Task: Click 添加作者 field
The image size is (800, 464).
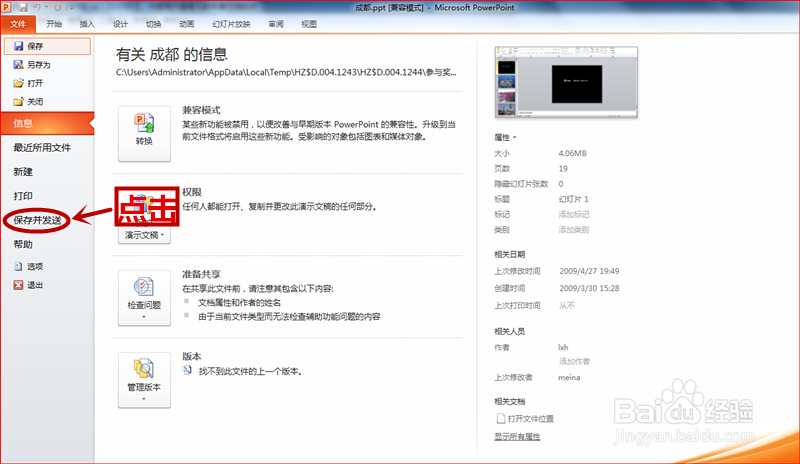Action: pyautogui.click(x=574, y=361)
